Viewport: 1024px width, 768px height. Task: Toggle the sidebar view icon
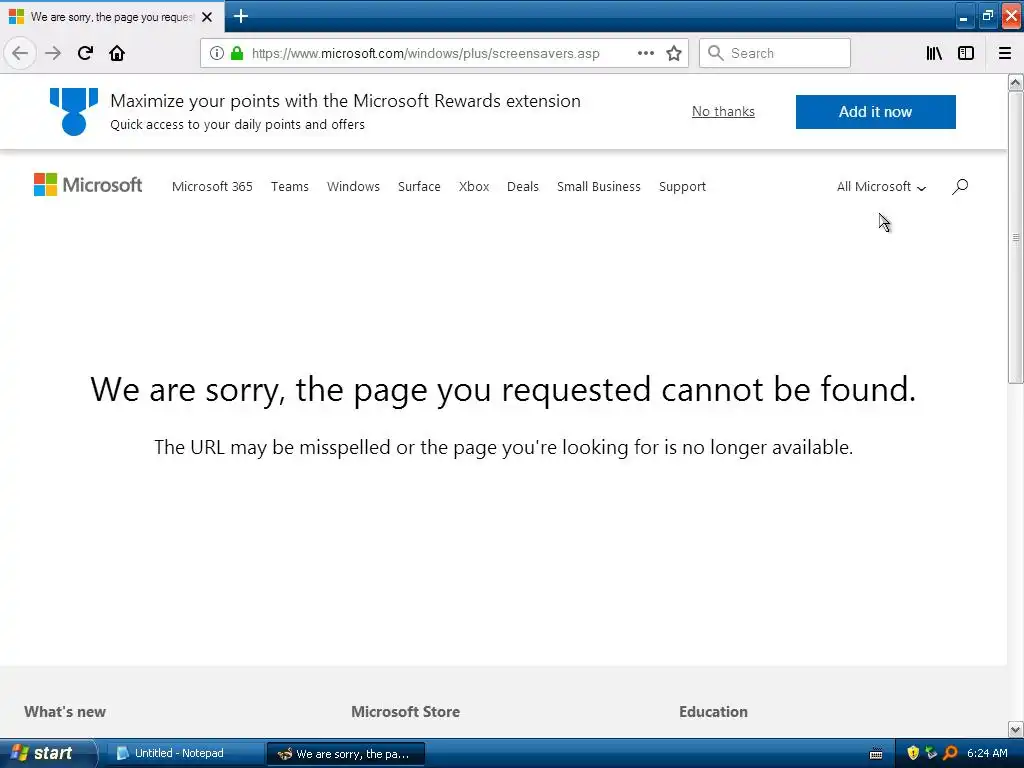coord(966,53)
